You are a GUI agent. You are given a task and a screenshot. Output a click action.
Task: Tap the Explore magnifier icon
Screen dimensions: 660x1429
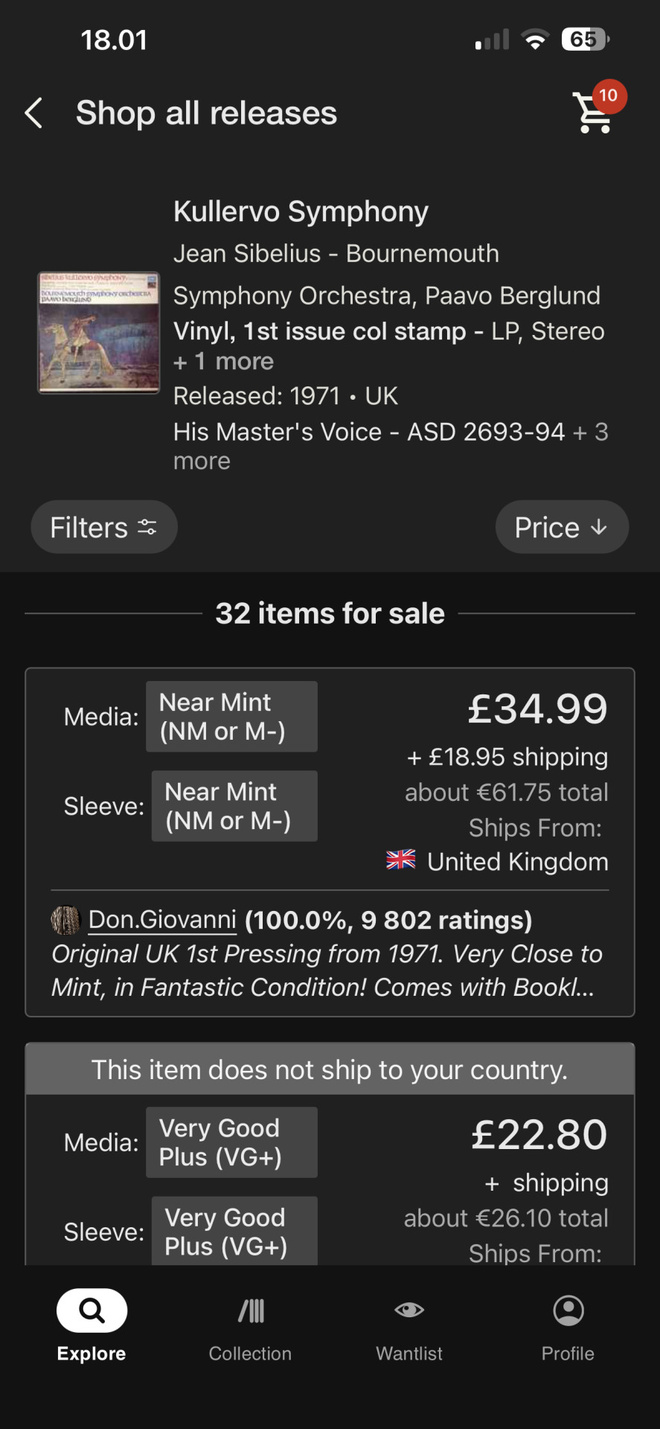(x=91, y=1310)
